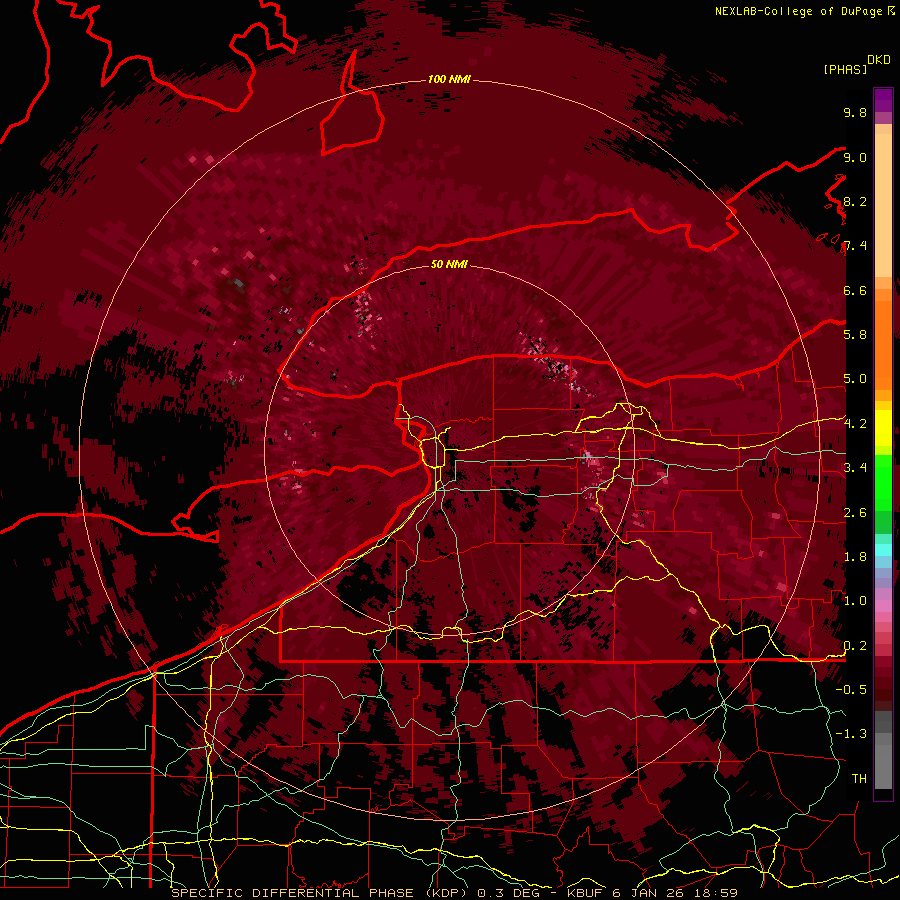
Task: Click the 50 NMI range ring label
Action: click(x=449, y=264)
